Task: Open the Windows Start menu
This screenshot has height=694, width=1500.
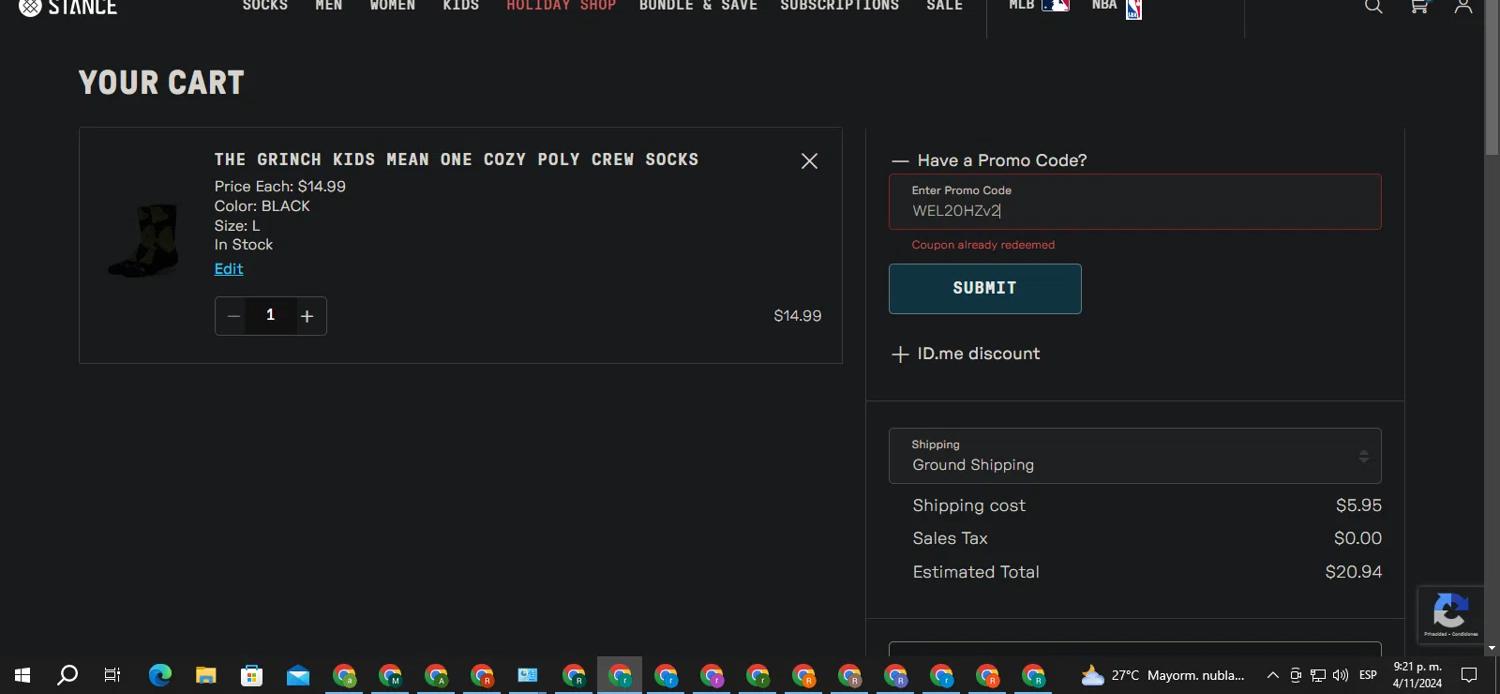Action: 22,675
